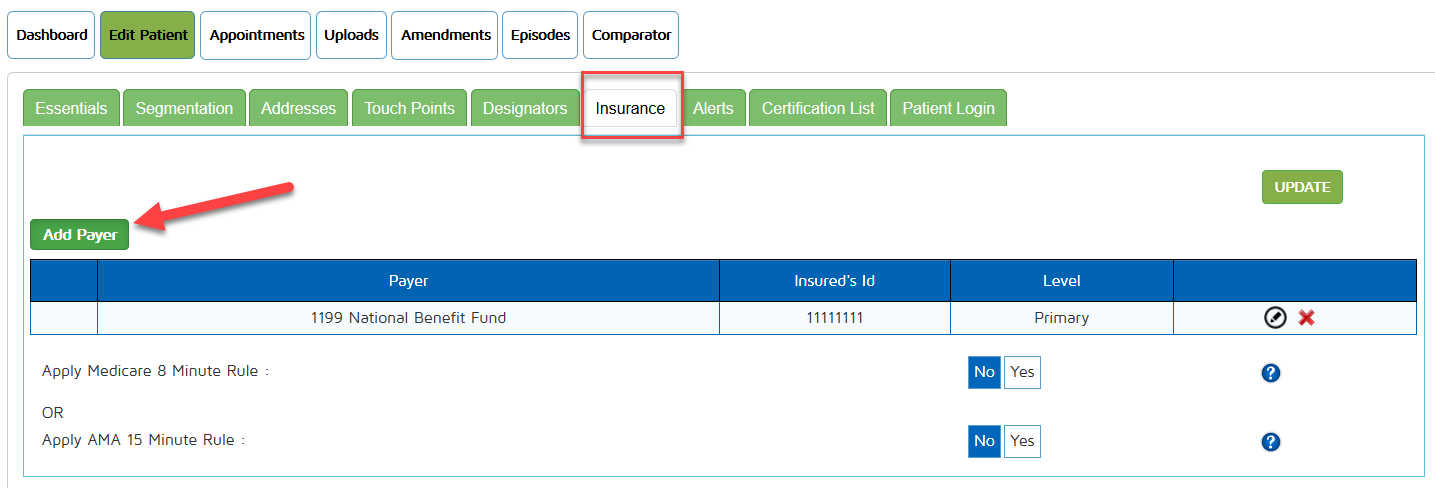Open help for Medicare 8 Minute Rule

click(x=1271, y=373)
